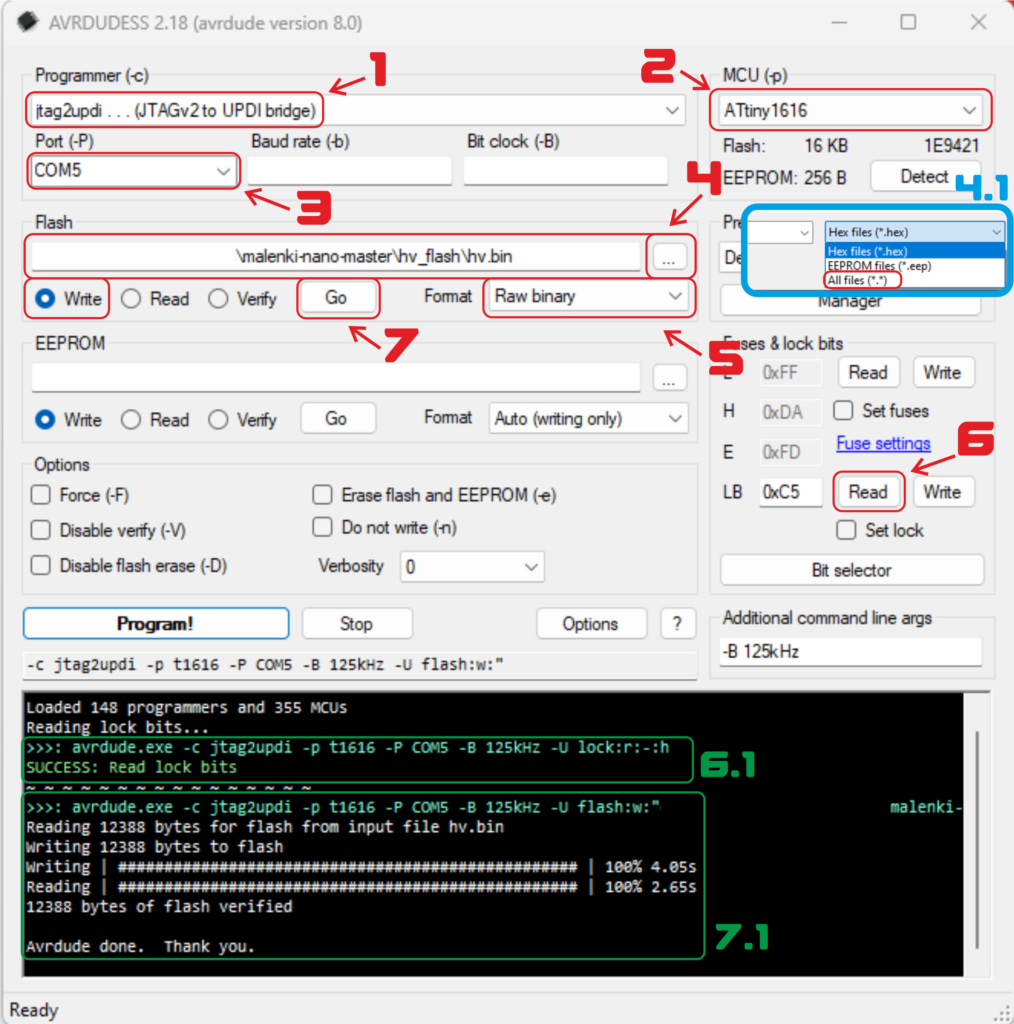Click the 1E9421 signature text
1014x1024 pixels.
(951, 146)
